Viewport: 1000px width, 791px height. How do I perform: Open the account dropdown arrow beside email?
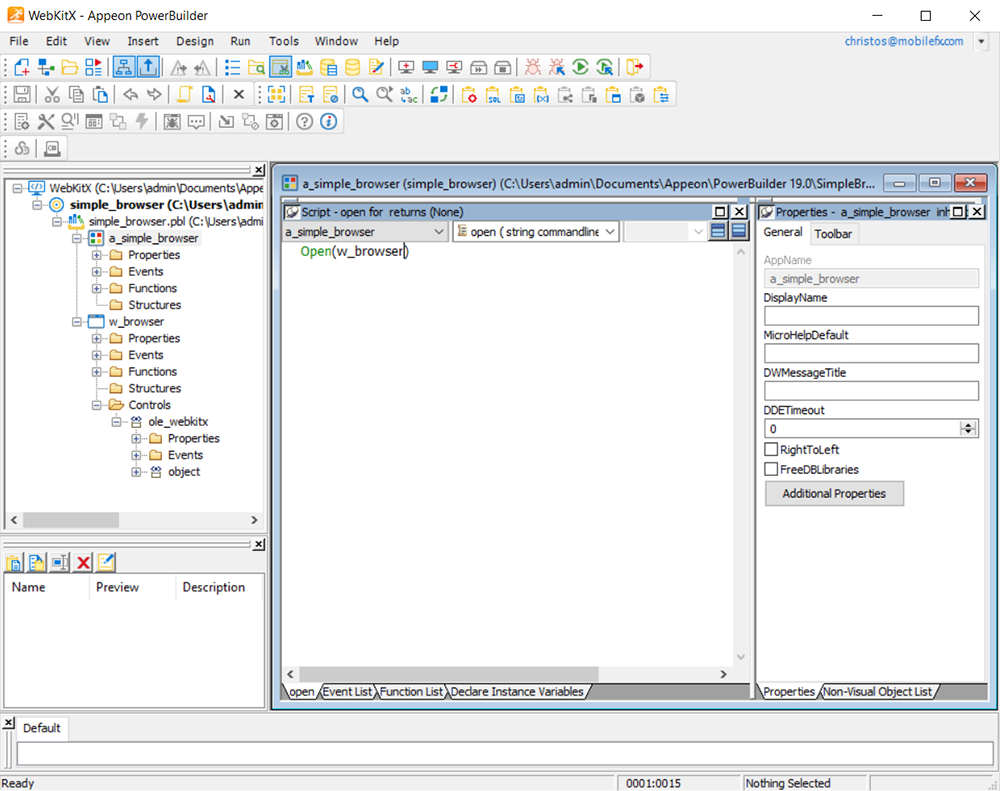[x=982, y=41]
